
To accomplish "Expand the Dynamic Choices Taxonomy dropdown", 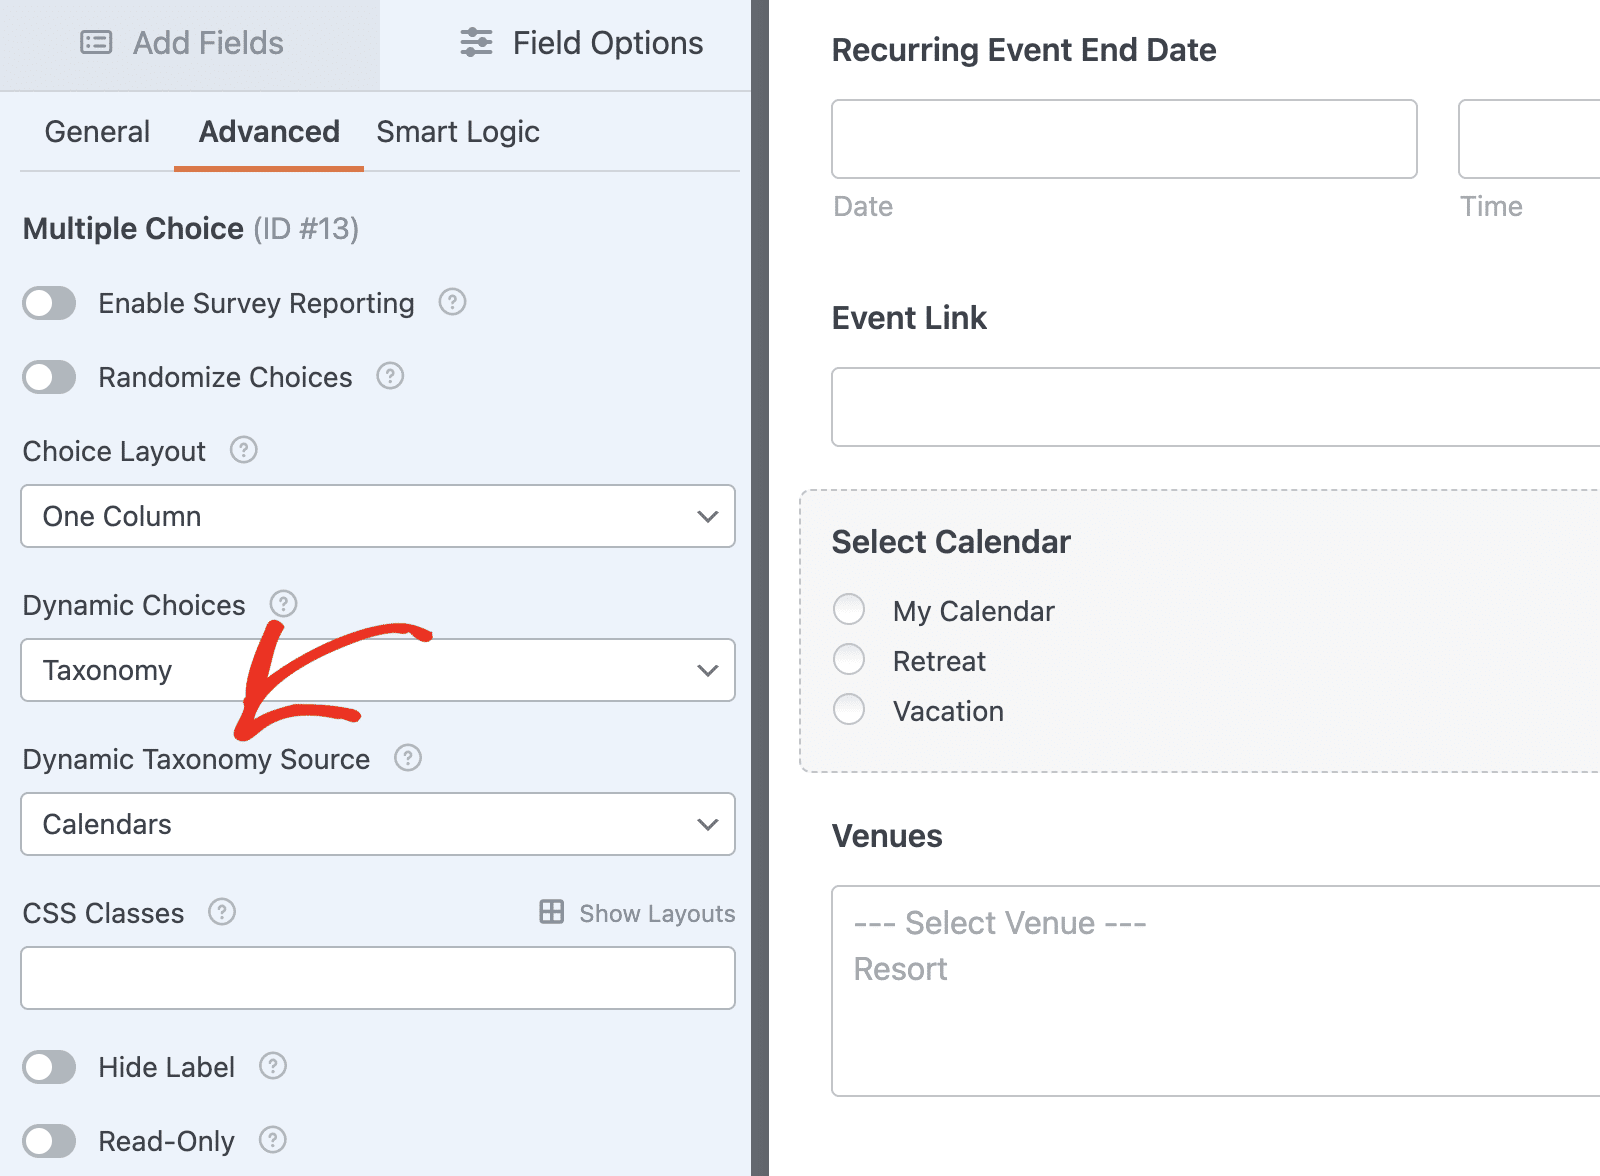I will (x=378, y=670).
